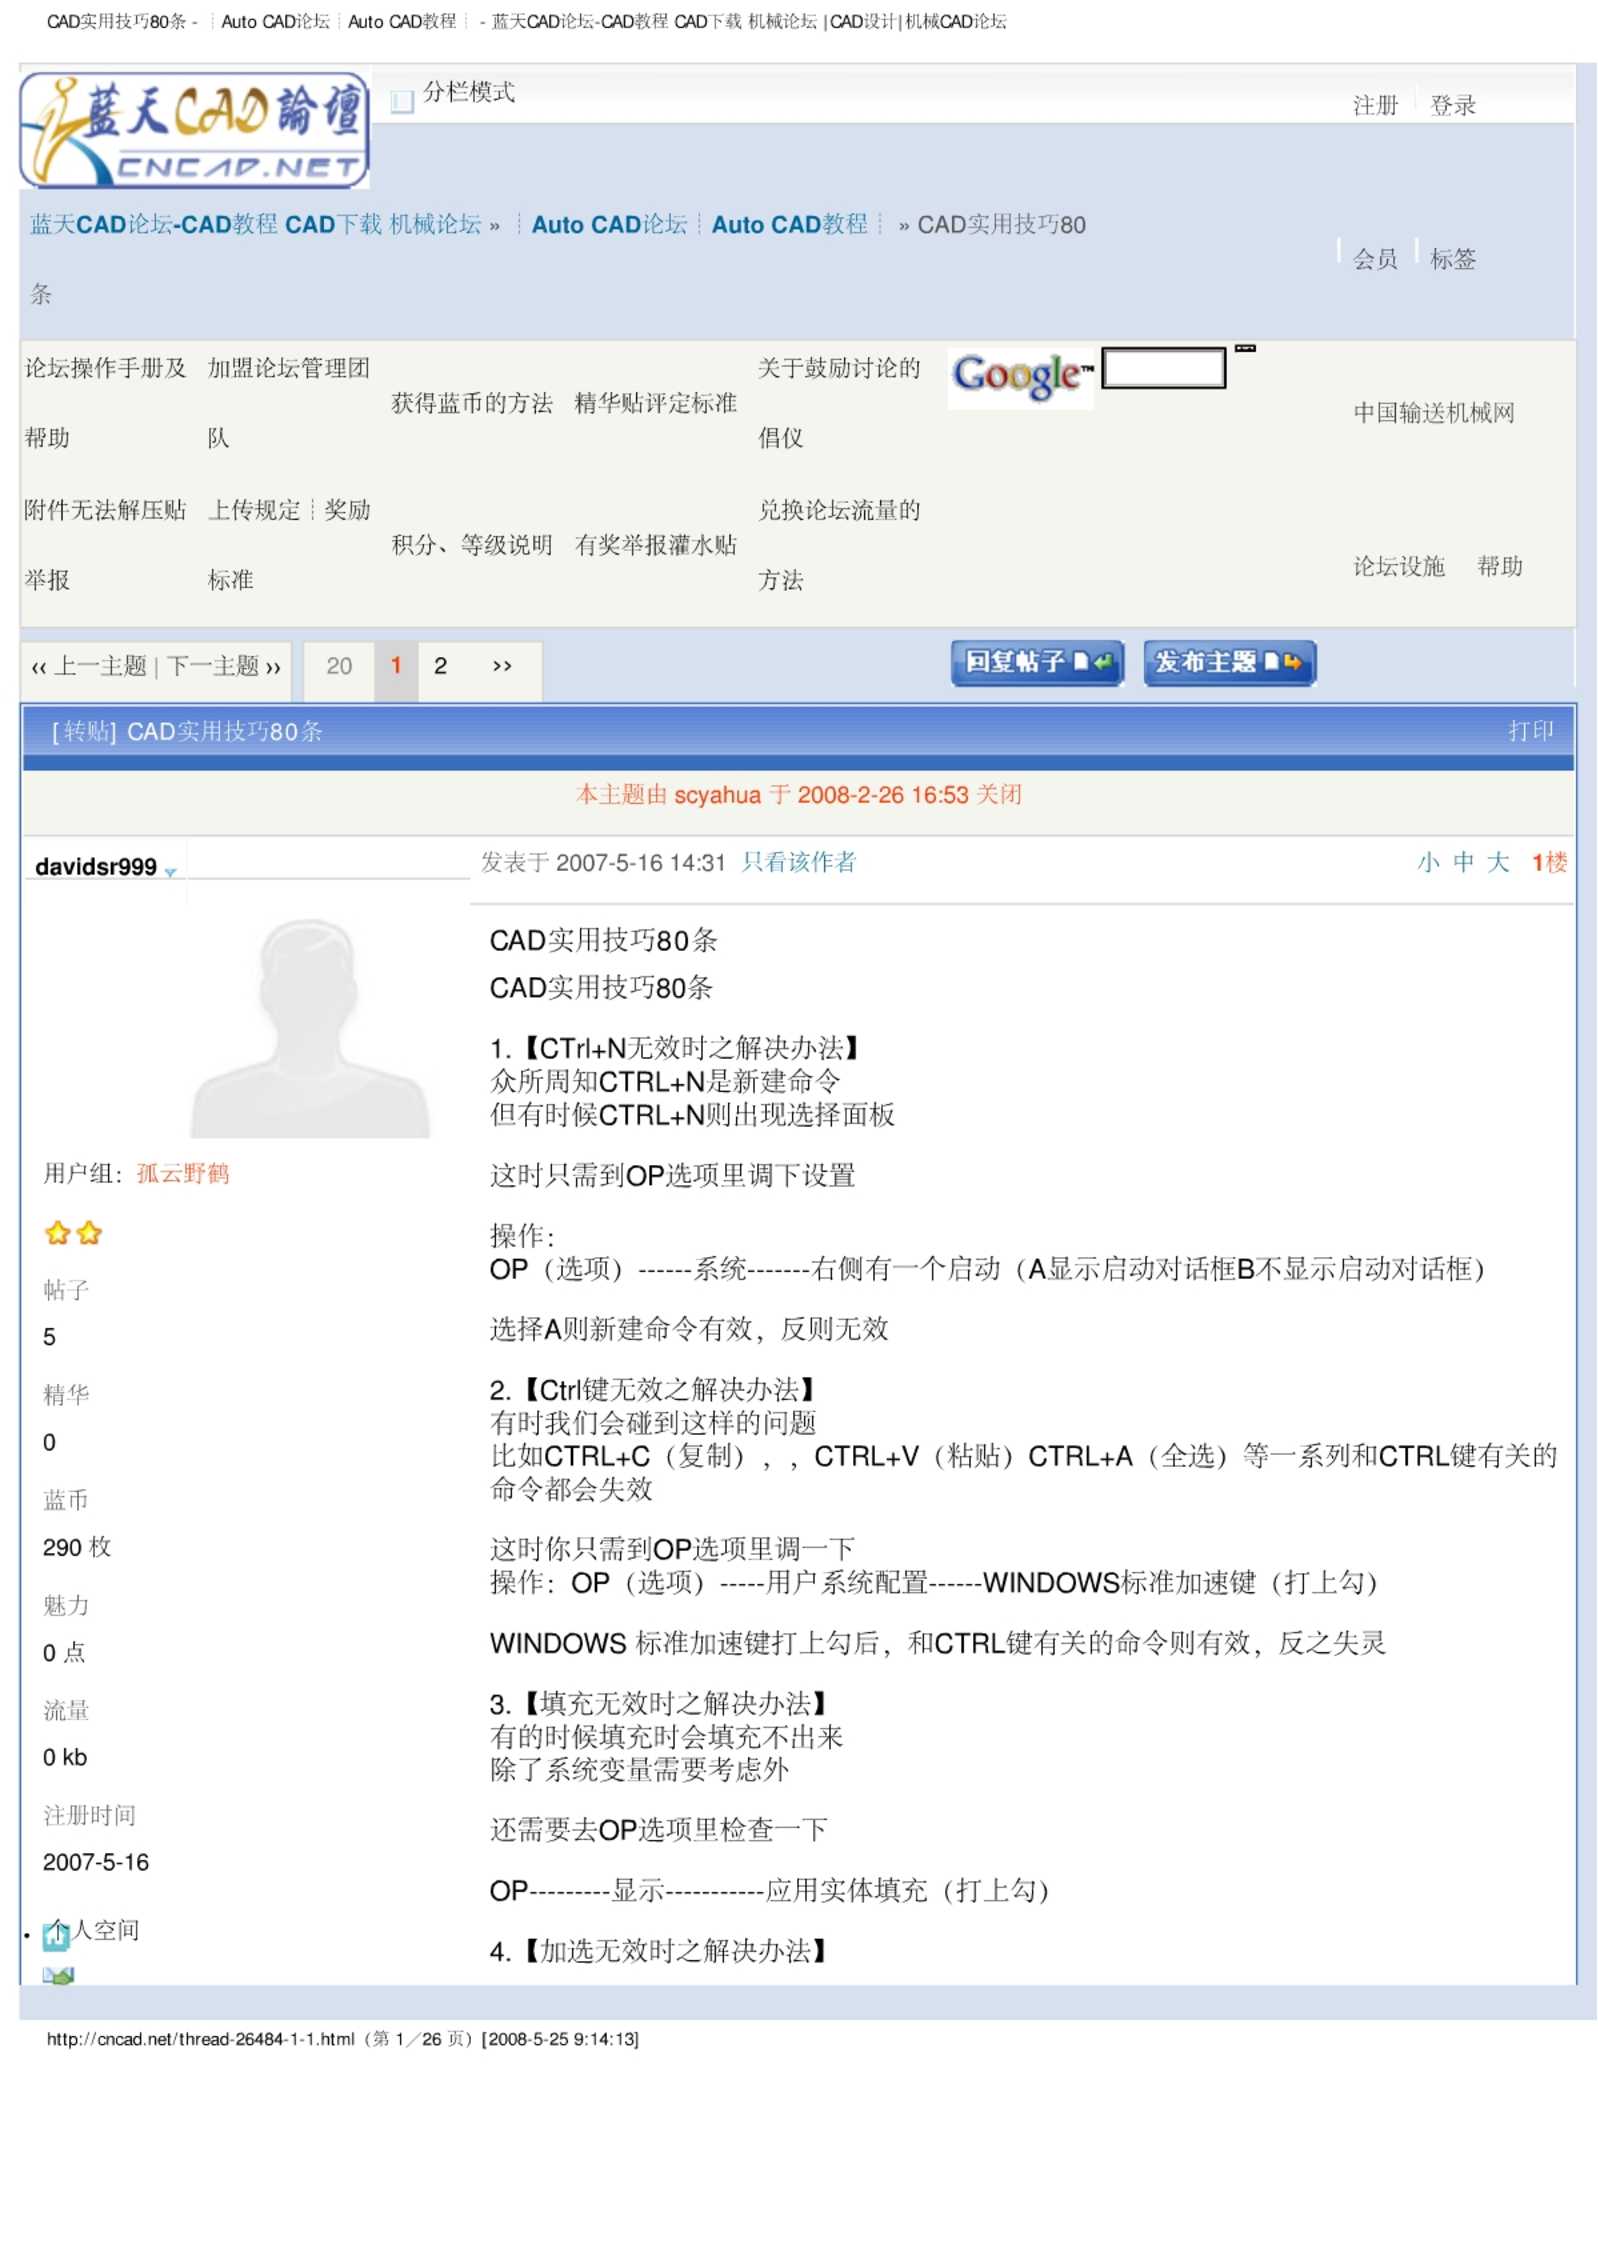Screen dimensions: 1598x2246
Task: Open user group 孤云野鹤 link
Action: pos(183,1173)
